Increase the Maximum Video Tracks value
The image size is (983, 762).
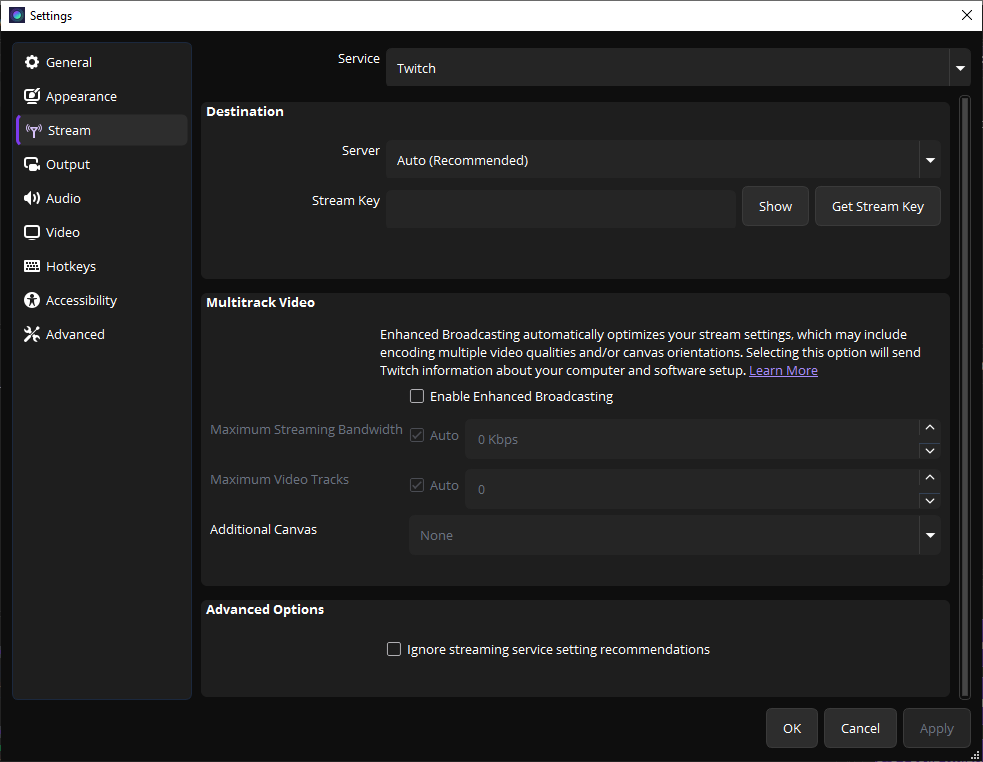pyautogui.click(x=930, y=478)
